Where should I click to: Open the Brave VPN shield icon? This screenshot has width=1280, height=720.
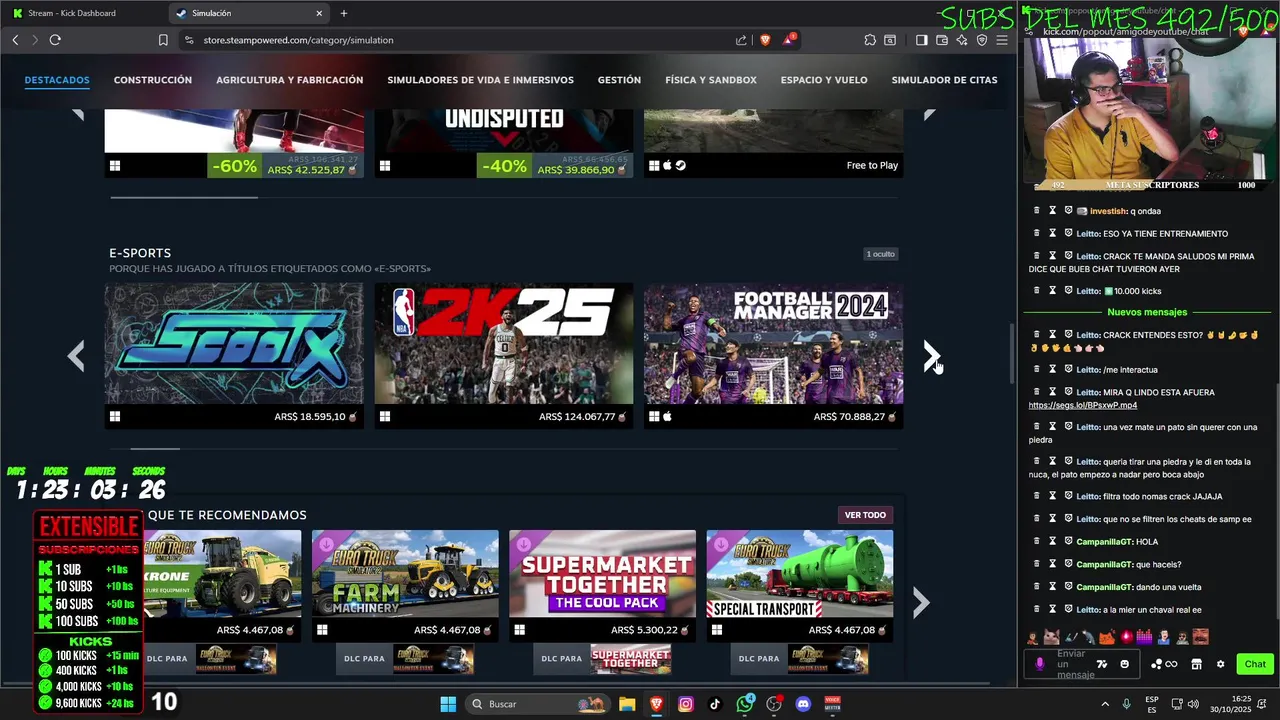click(x=982, y=40)
